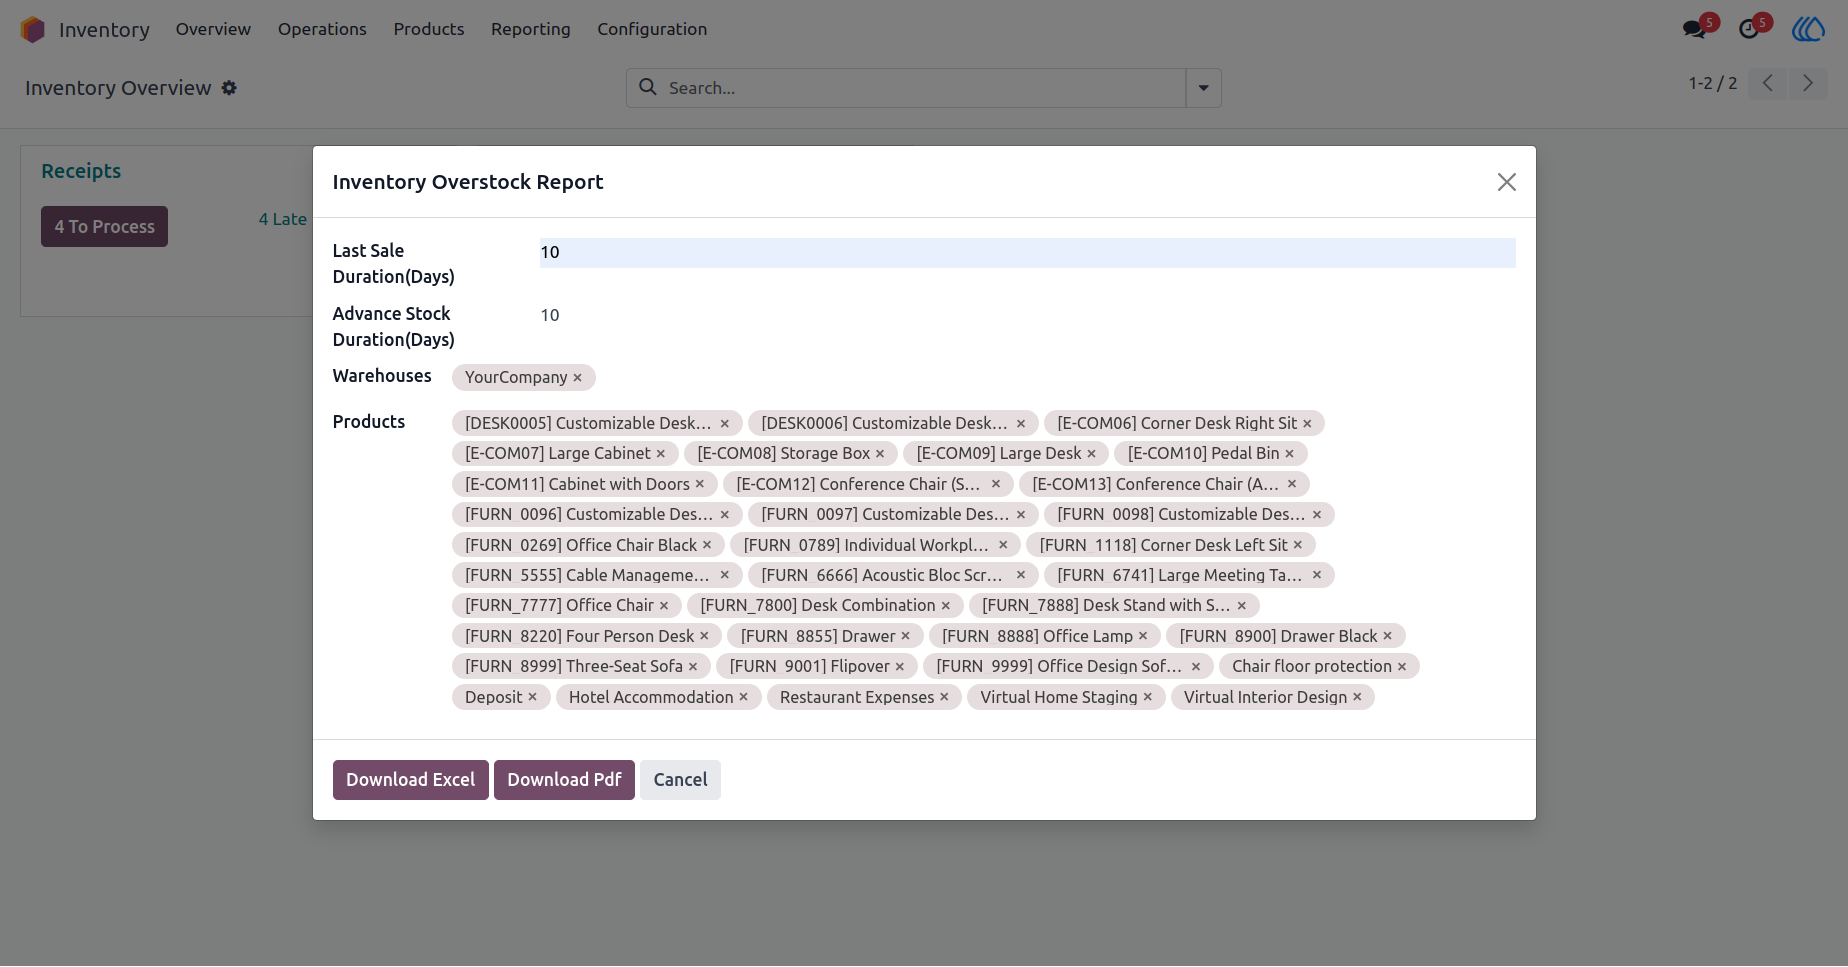Screen dimensions: 1848x967
Task: Click the user avatar icon in top bar
Action: click(1808, 29)
